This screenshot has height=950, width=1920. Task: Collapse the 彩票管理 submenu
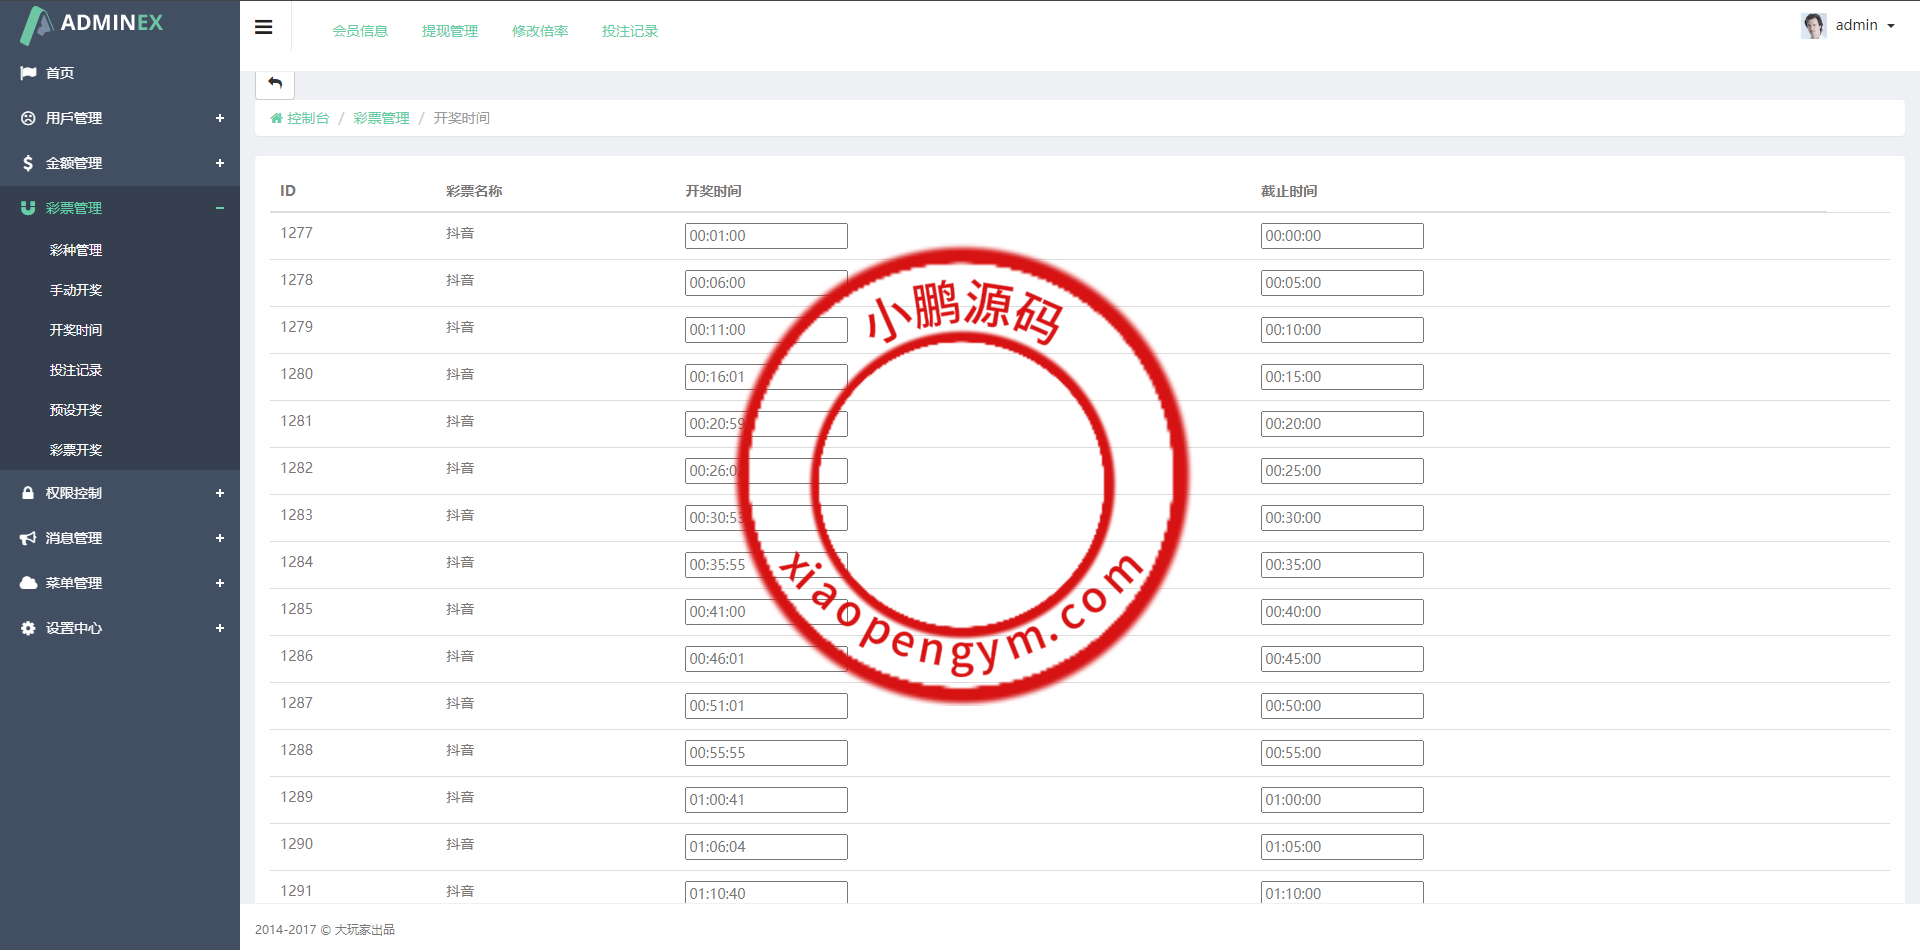pos(220,208)
